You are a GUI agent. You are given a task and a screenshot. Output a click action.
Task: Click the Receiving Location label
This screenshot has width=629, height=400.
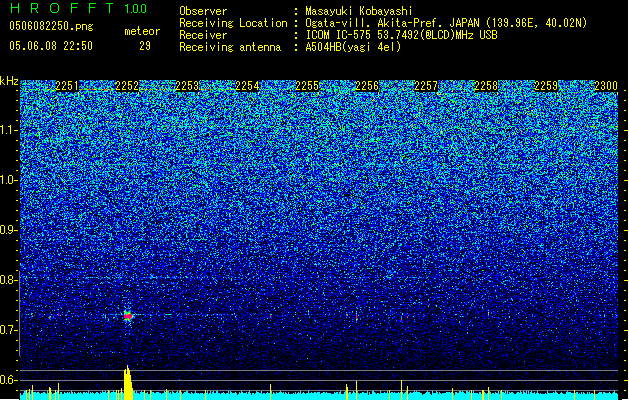[x=233, y=23]
